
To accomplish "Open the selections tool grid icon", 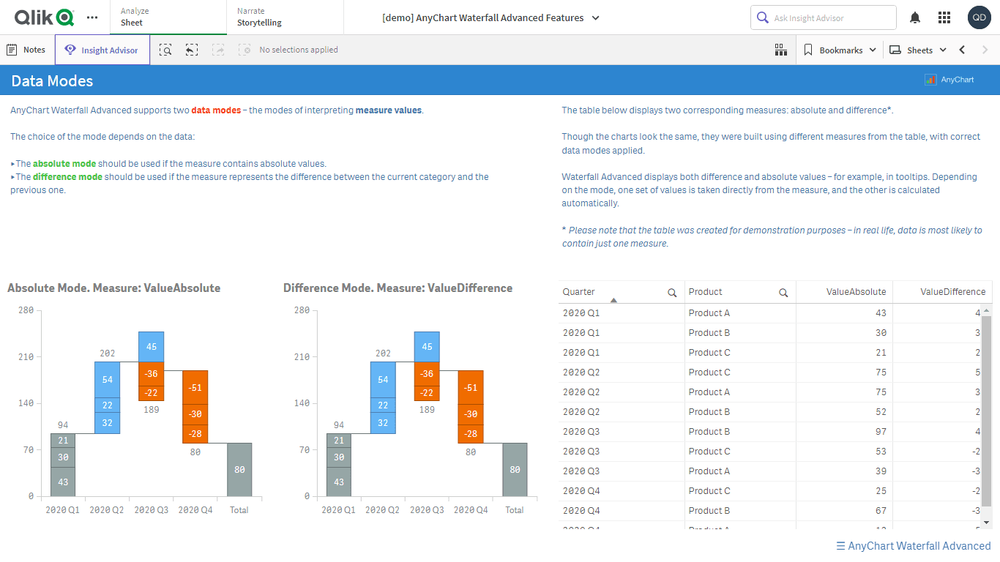I will click(780, 50).
